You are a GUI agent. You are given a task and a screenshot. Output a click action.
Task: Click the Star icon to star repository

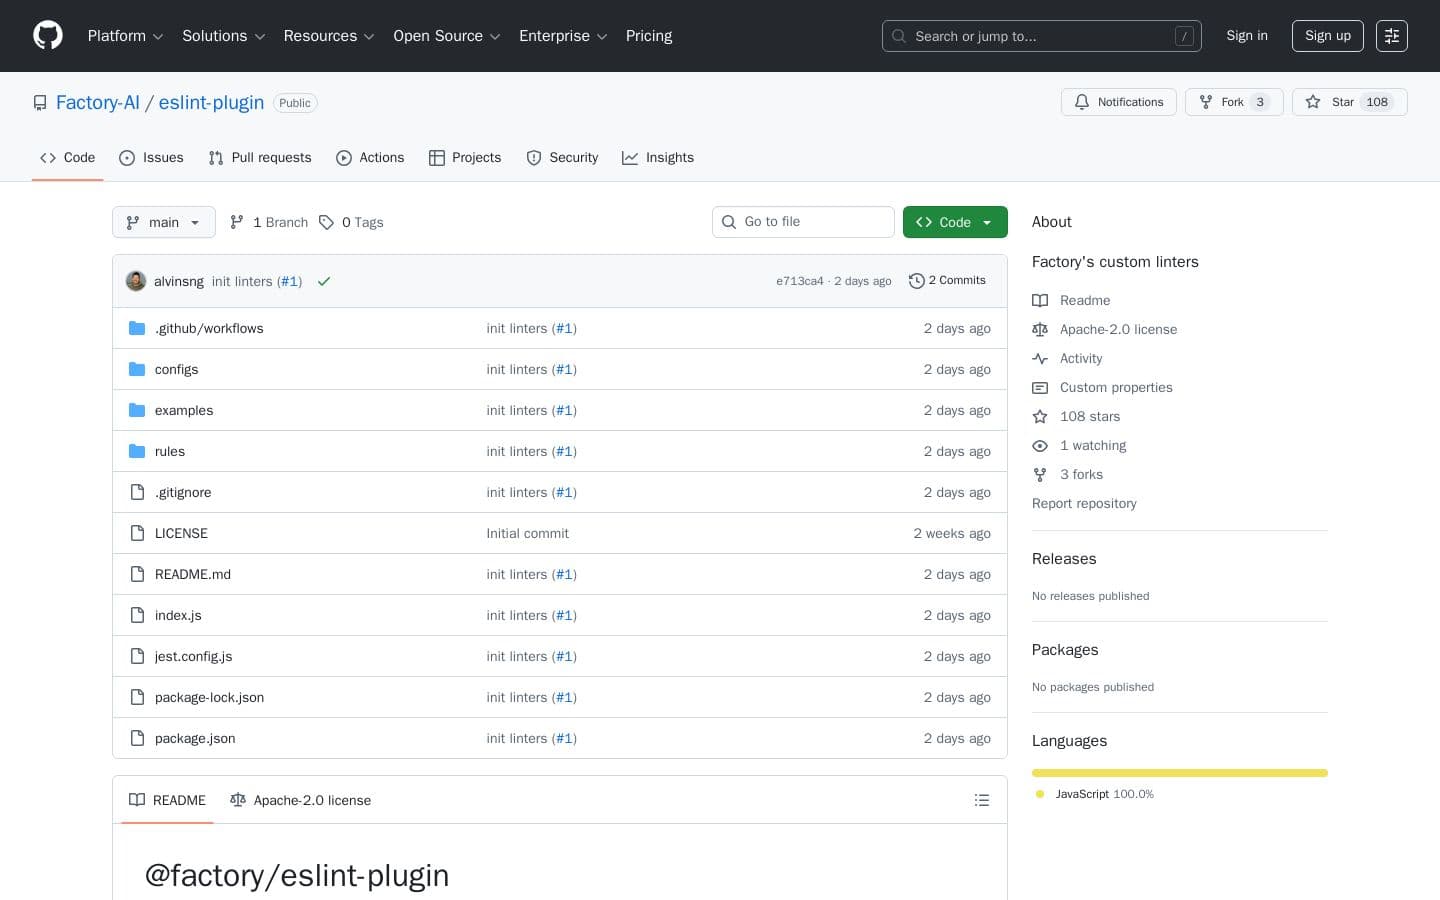coord(1313,102)
